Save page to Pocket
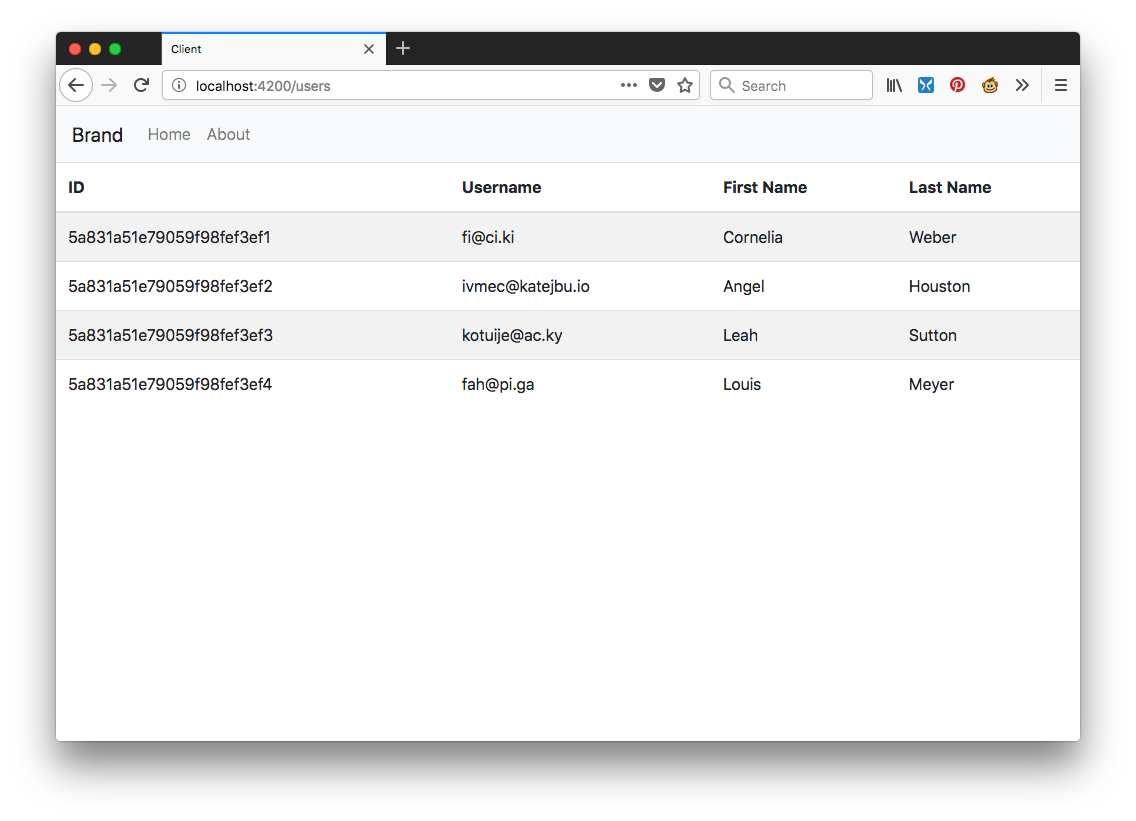 point(657,86)
